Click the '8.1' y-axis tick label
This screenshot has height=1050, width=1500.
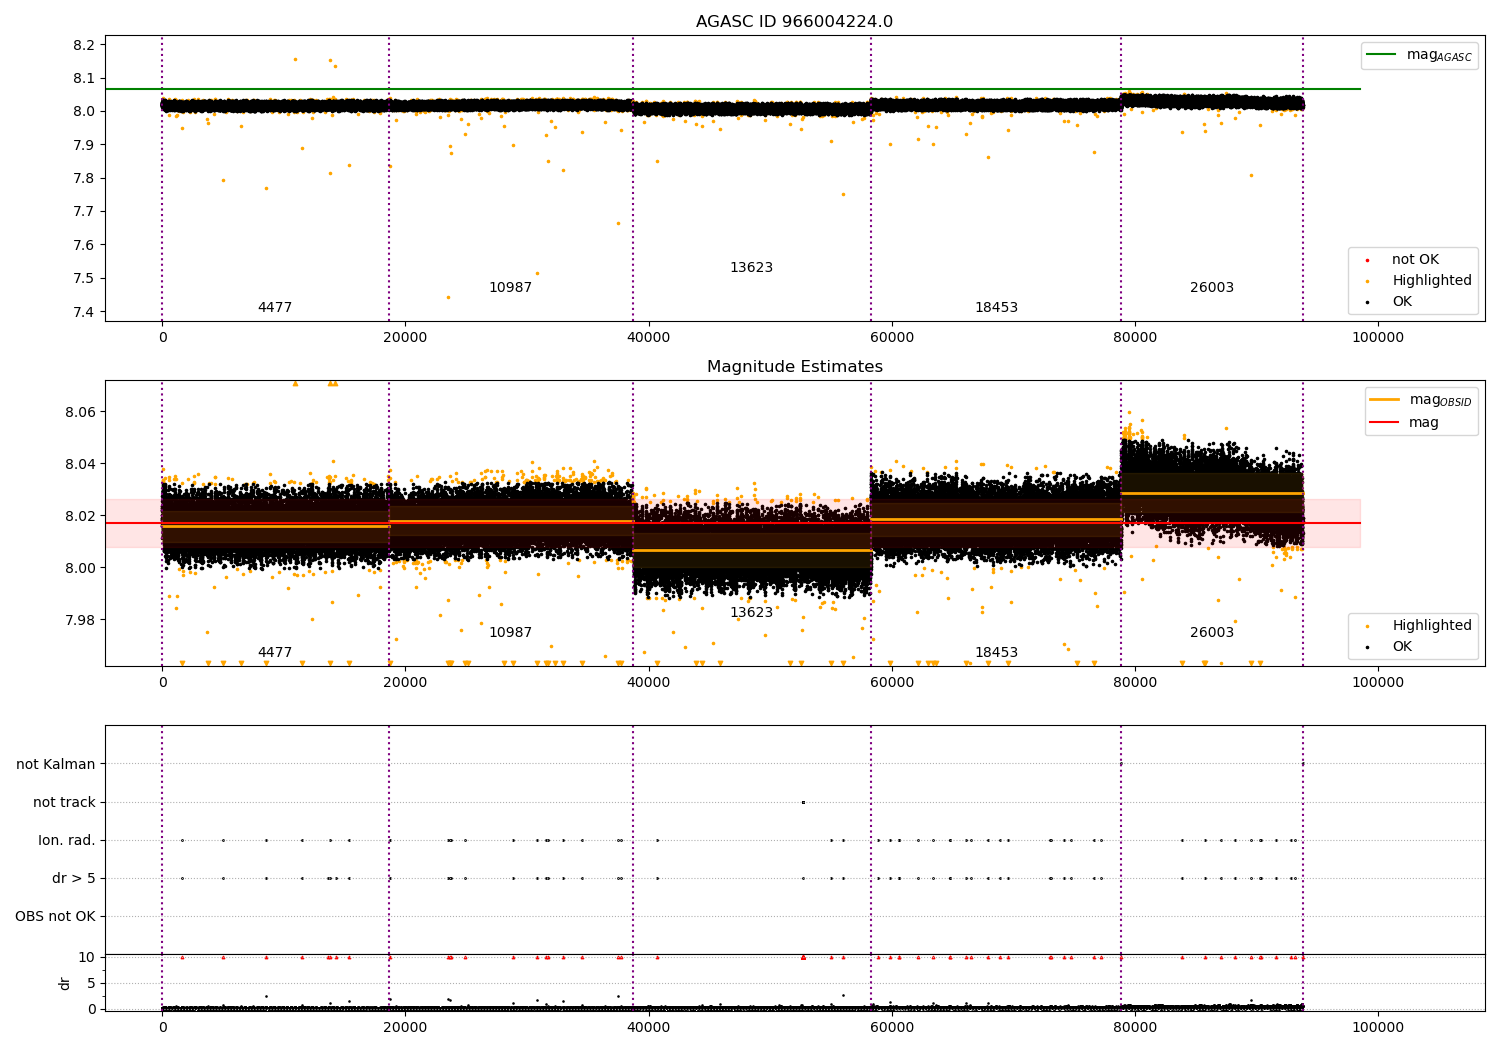[x=84, y=78]
